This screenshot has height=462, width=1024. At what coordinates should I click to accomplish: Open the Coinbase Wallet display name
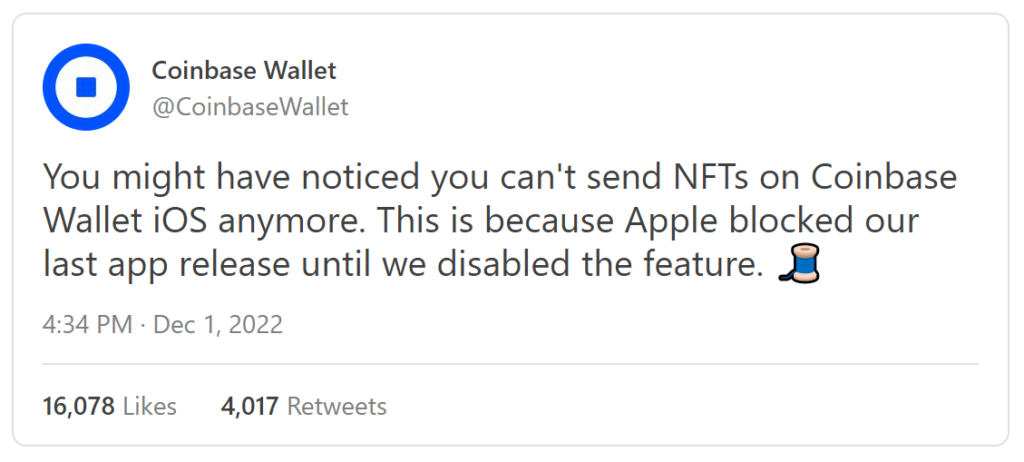[x=244, y=70]
